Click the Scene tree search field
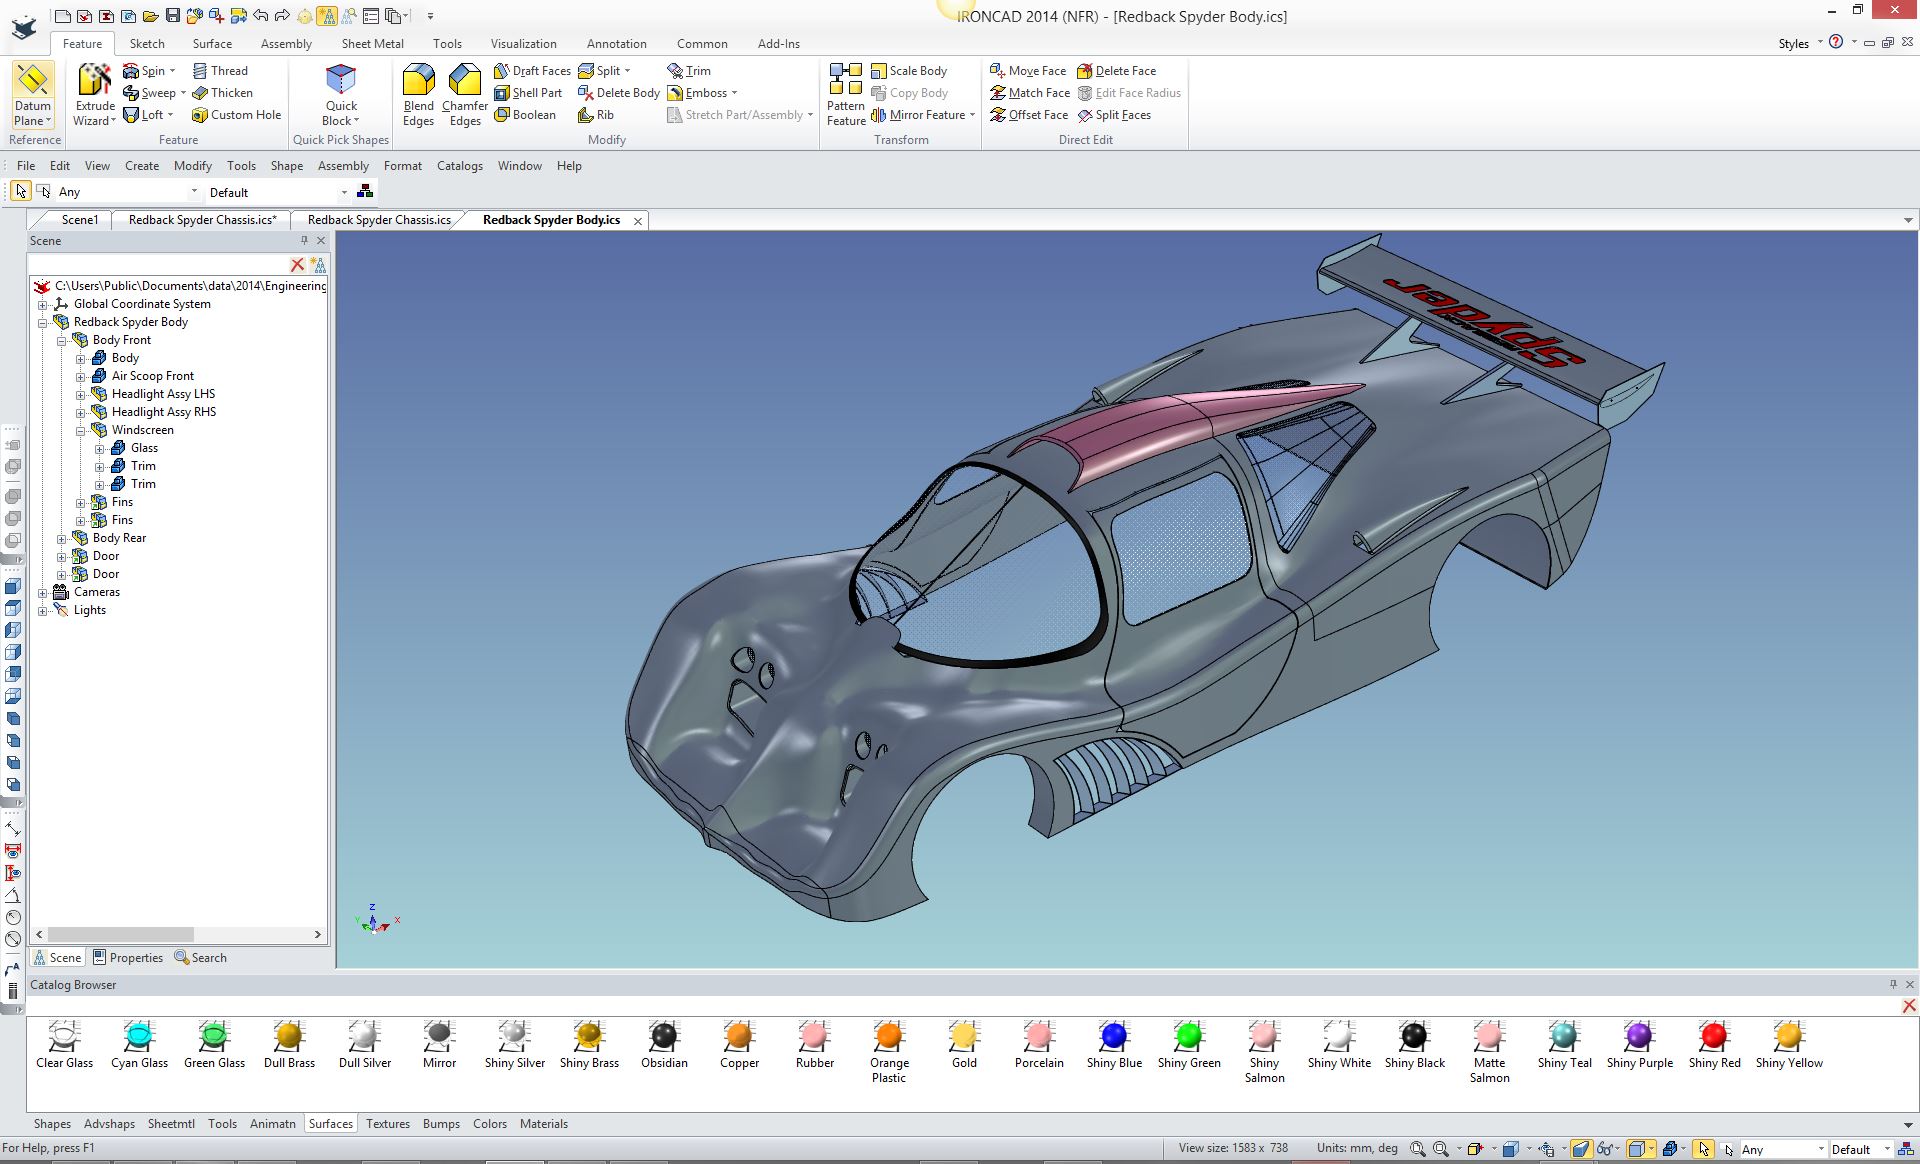Viewport: 1920px width, 1164px height. 158,265
